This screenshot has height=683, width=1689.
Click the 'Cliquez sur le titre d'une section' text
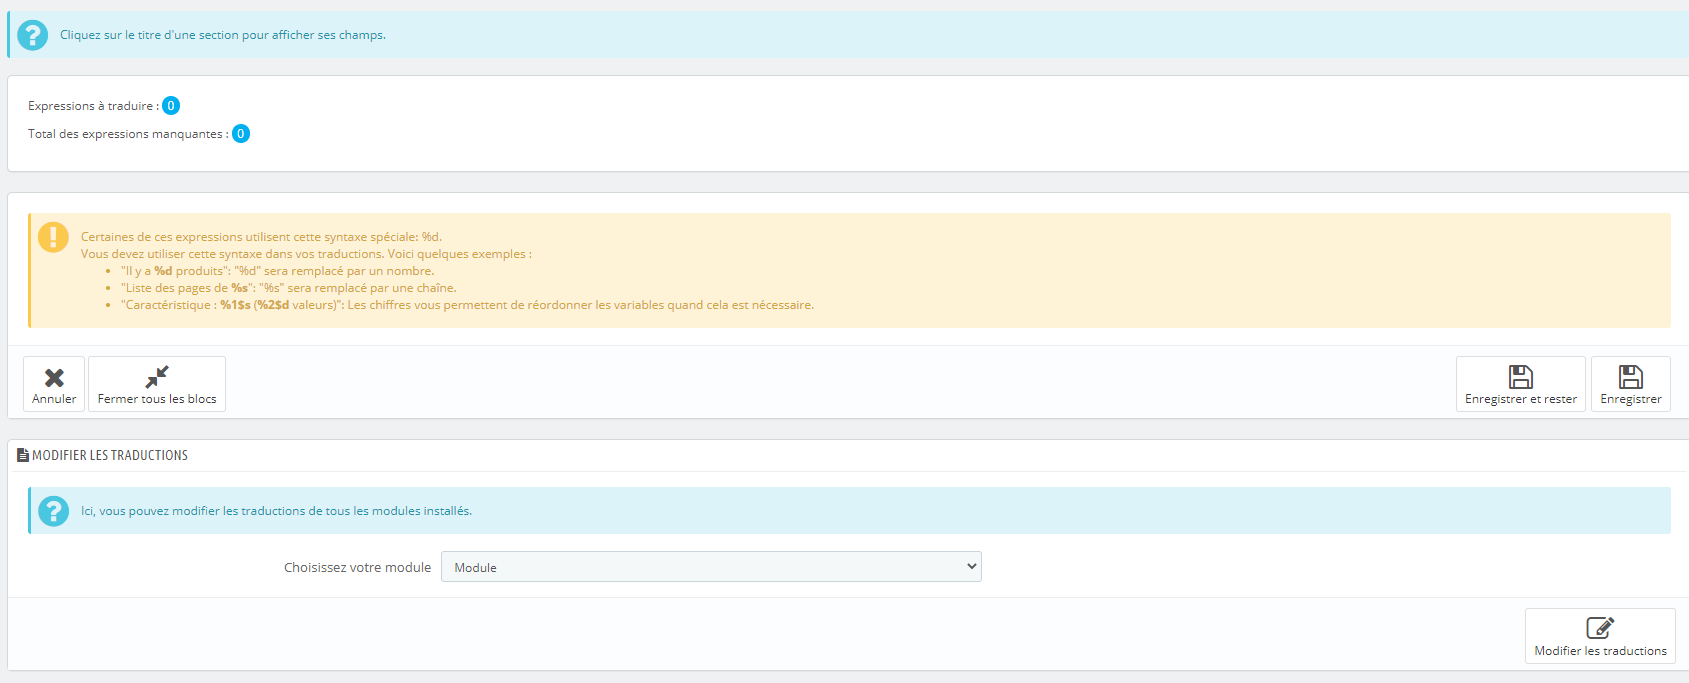click(223, 35)
